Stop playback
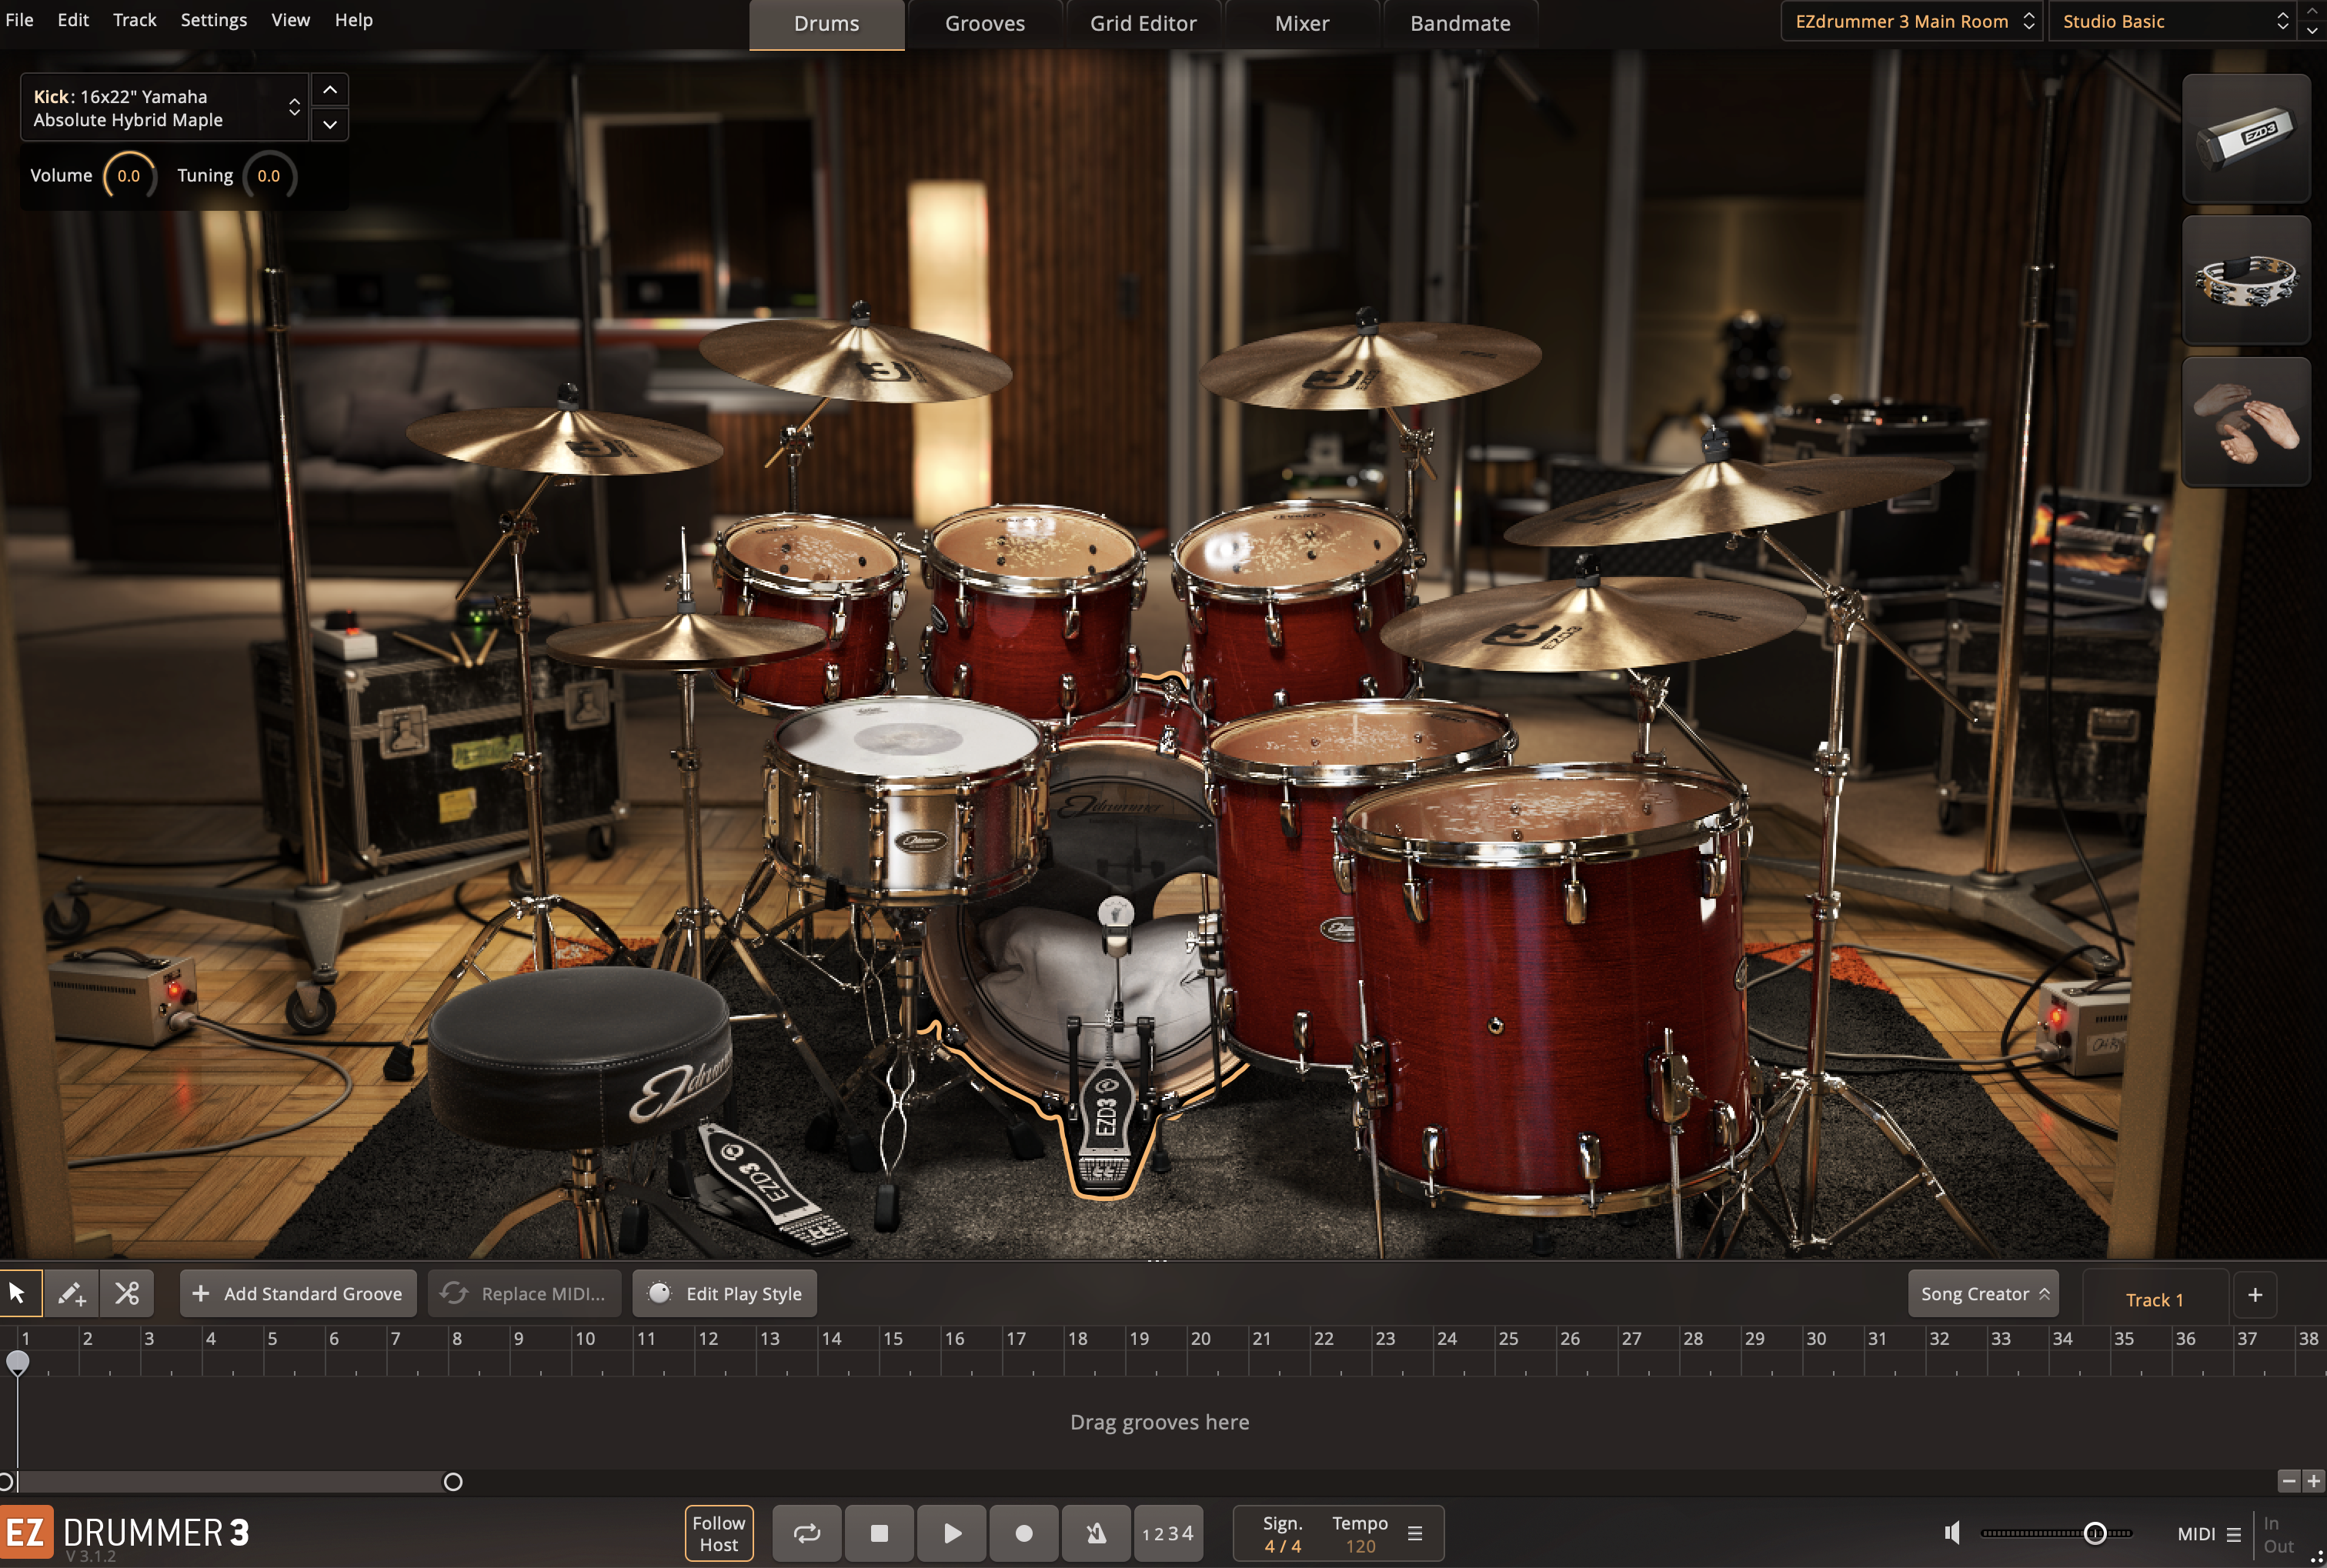This screenshot has height=1568, width=2327. [879, 1532]
